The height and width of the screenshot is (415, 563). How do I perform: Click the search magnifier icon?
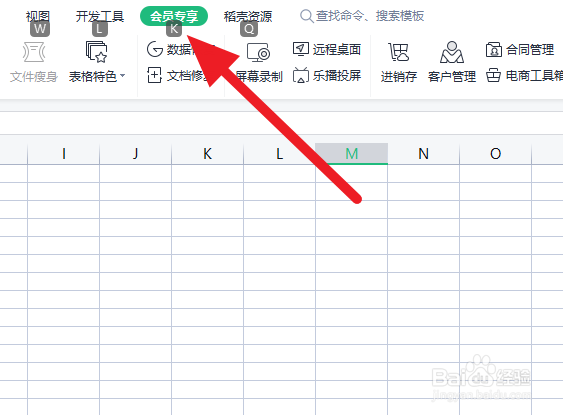tap(306, 16)
